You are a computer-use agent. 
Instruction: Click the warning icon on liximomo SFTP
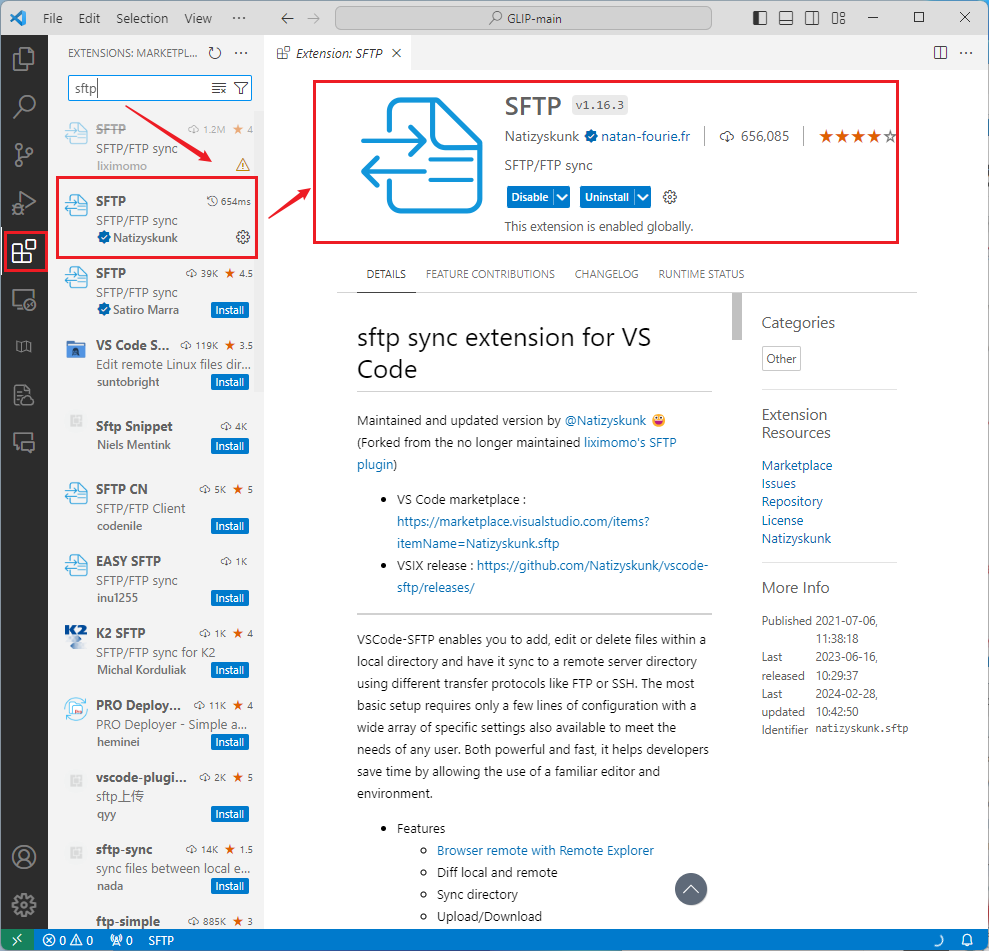(243, 165)
